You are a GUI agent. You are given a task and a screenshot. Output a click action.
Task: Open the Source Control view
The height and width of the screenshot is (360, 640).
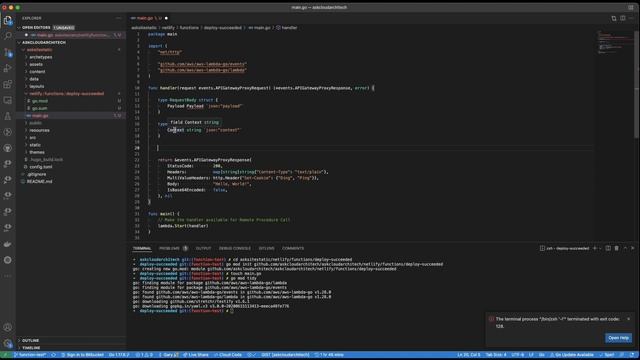(8, 52)
